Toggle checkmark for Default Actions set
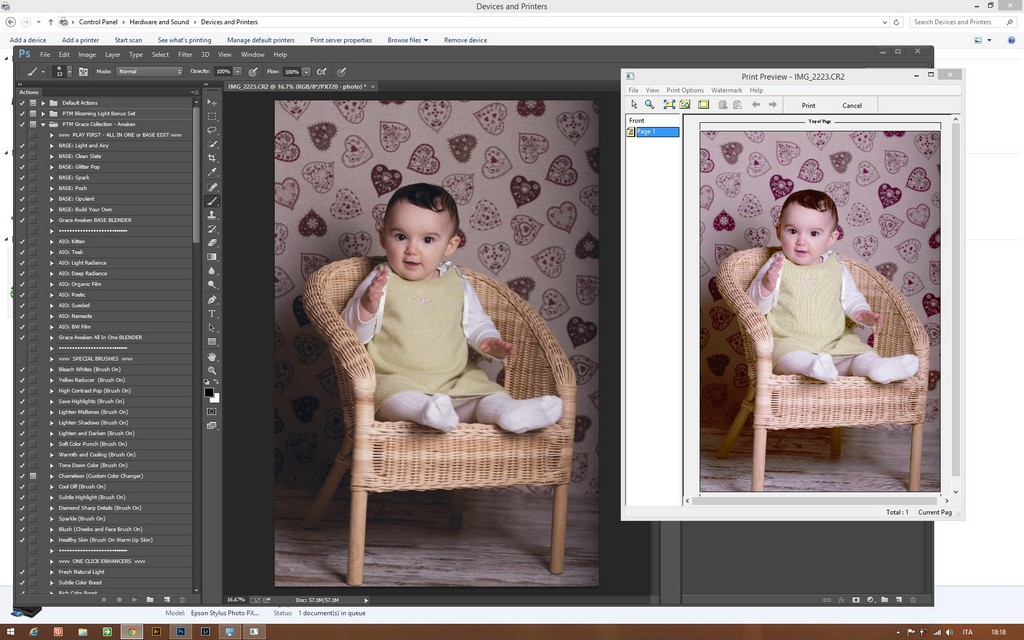Viewport: 1024px width, 640px height. pyautogui.click(x=22, y=103)
